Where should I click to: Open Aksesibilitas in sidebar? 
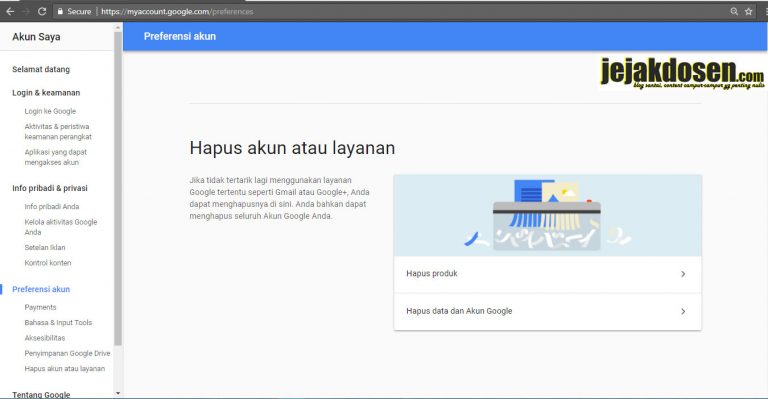(45, 338)
